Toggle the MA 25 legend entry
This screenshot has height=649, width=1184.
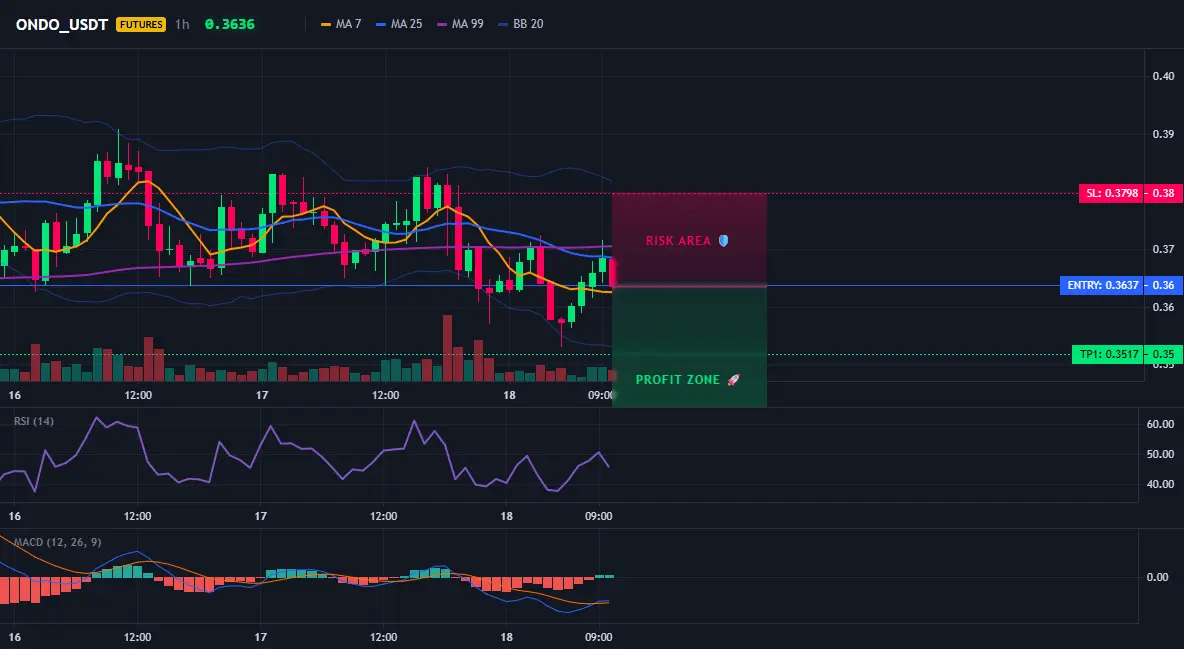(x=399, y=24)
